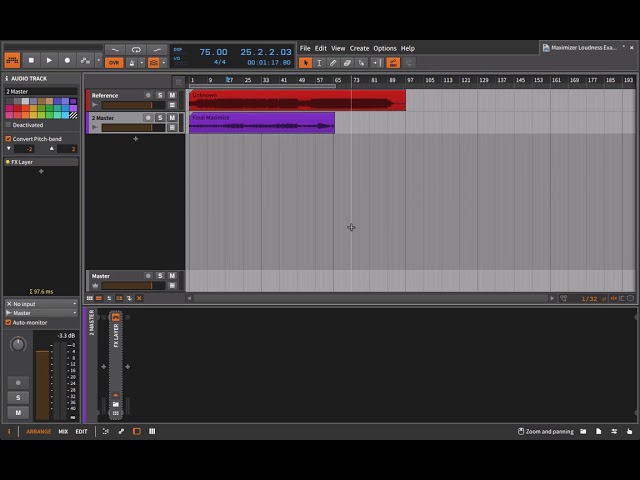Viewport: 640px width, 480px height.
Task: Toggle the punch-in button left of the loop
Action: [115, 50]
